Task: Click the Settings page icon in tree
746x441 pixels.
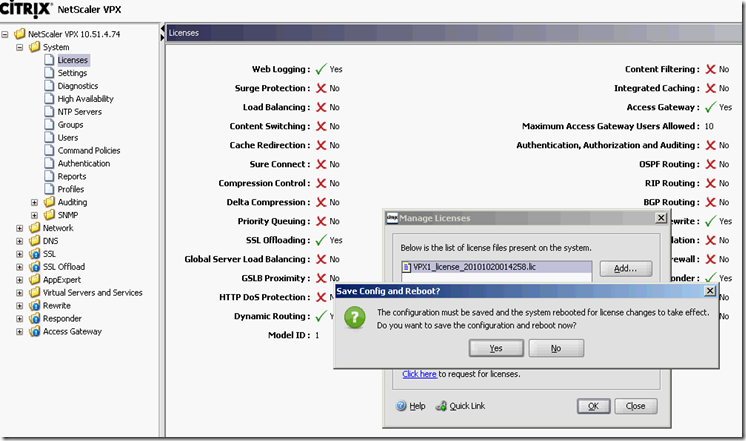Action: pos(49,72)
